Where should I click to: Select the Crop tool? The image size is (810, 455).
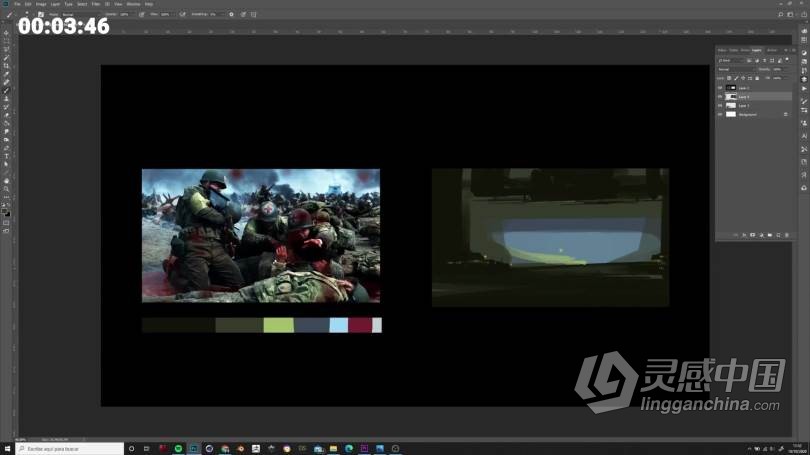point(6,66)
